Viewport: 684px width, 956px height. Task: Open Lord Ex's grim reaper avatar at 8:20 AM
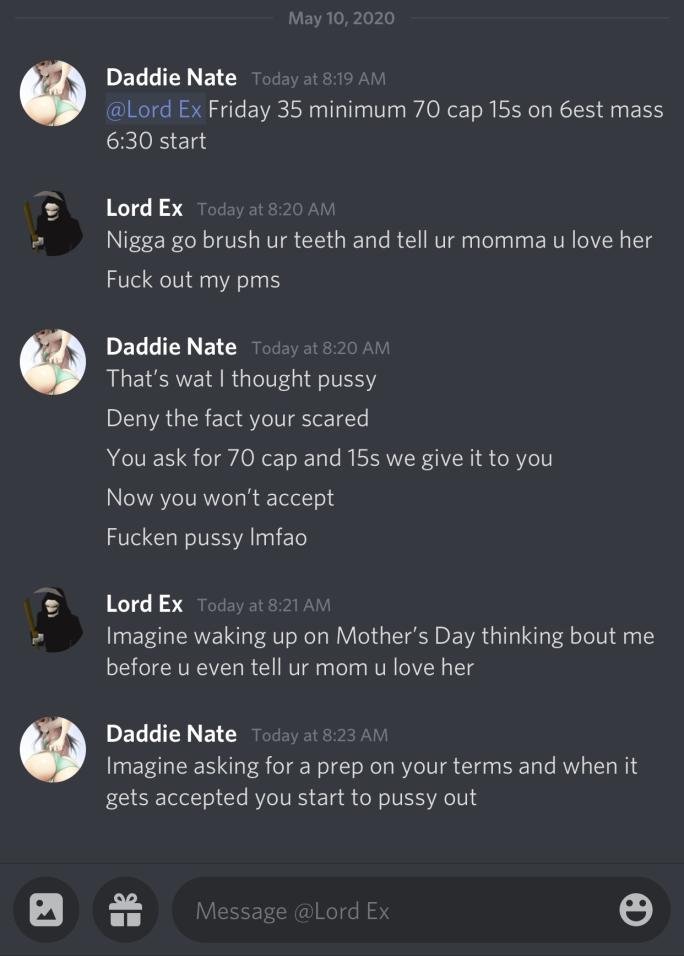[53, 223]
